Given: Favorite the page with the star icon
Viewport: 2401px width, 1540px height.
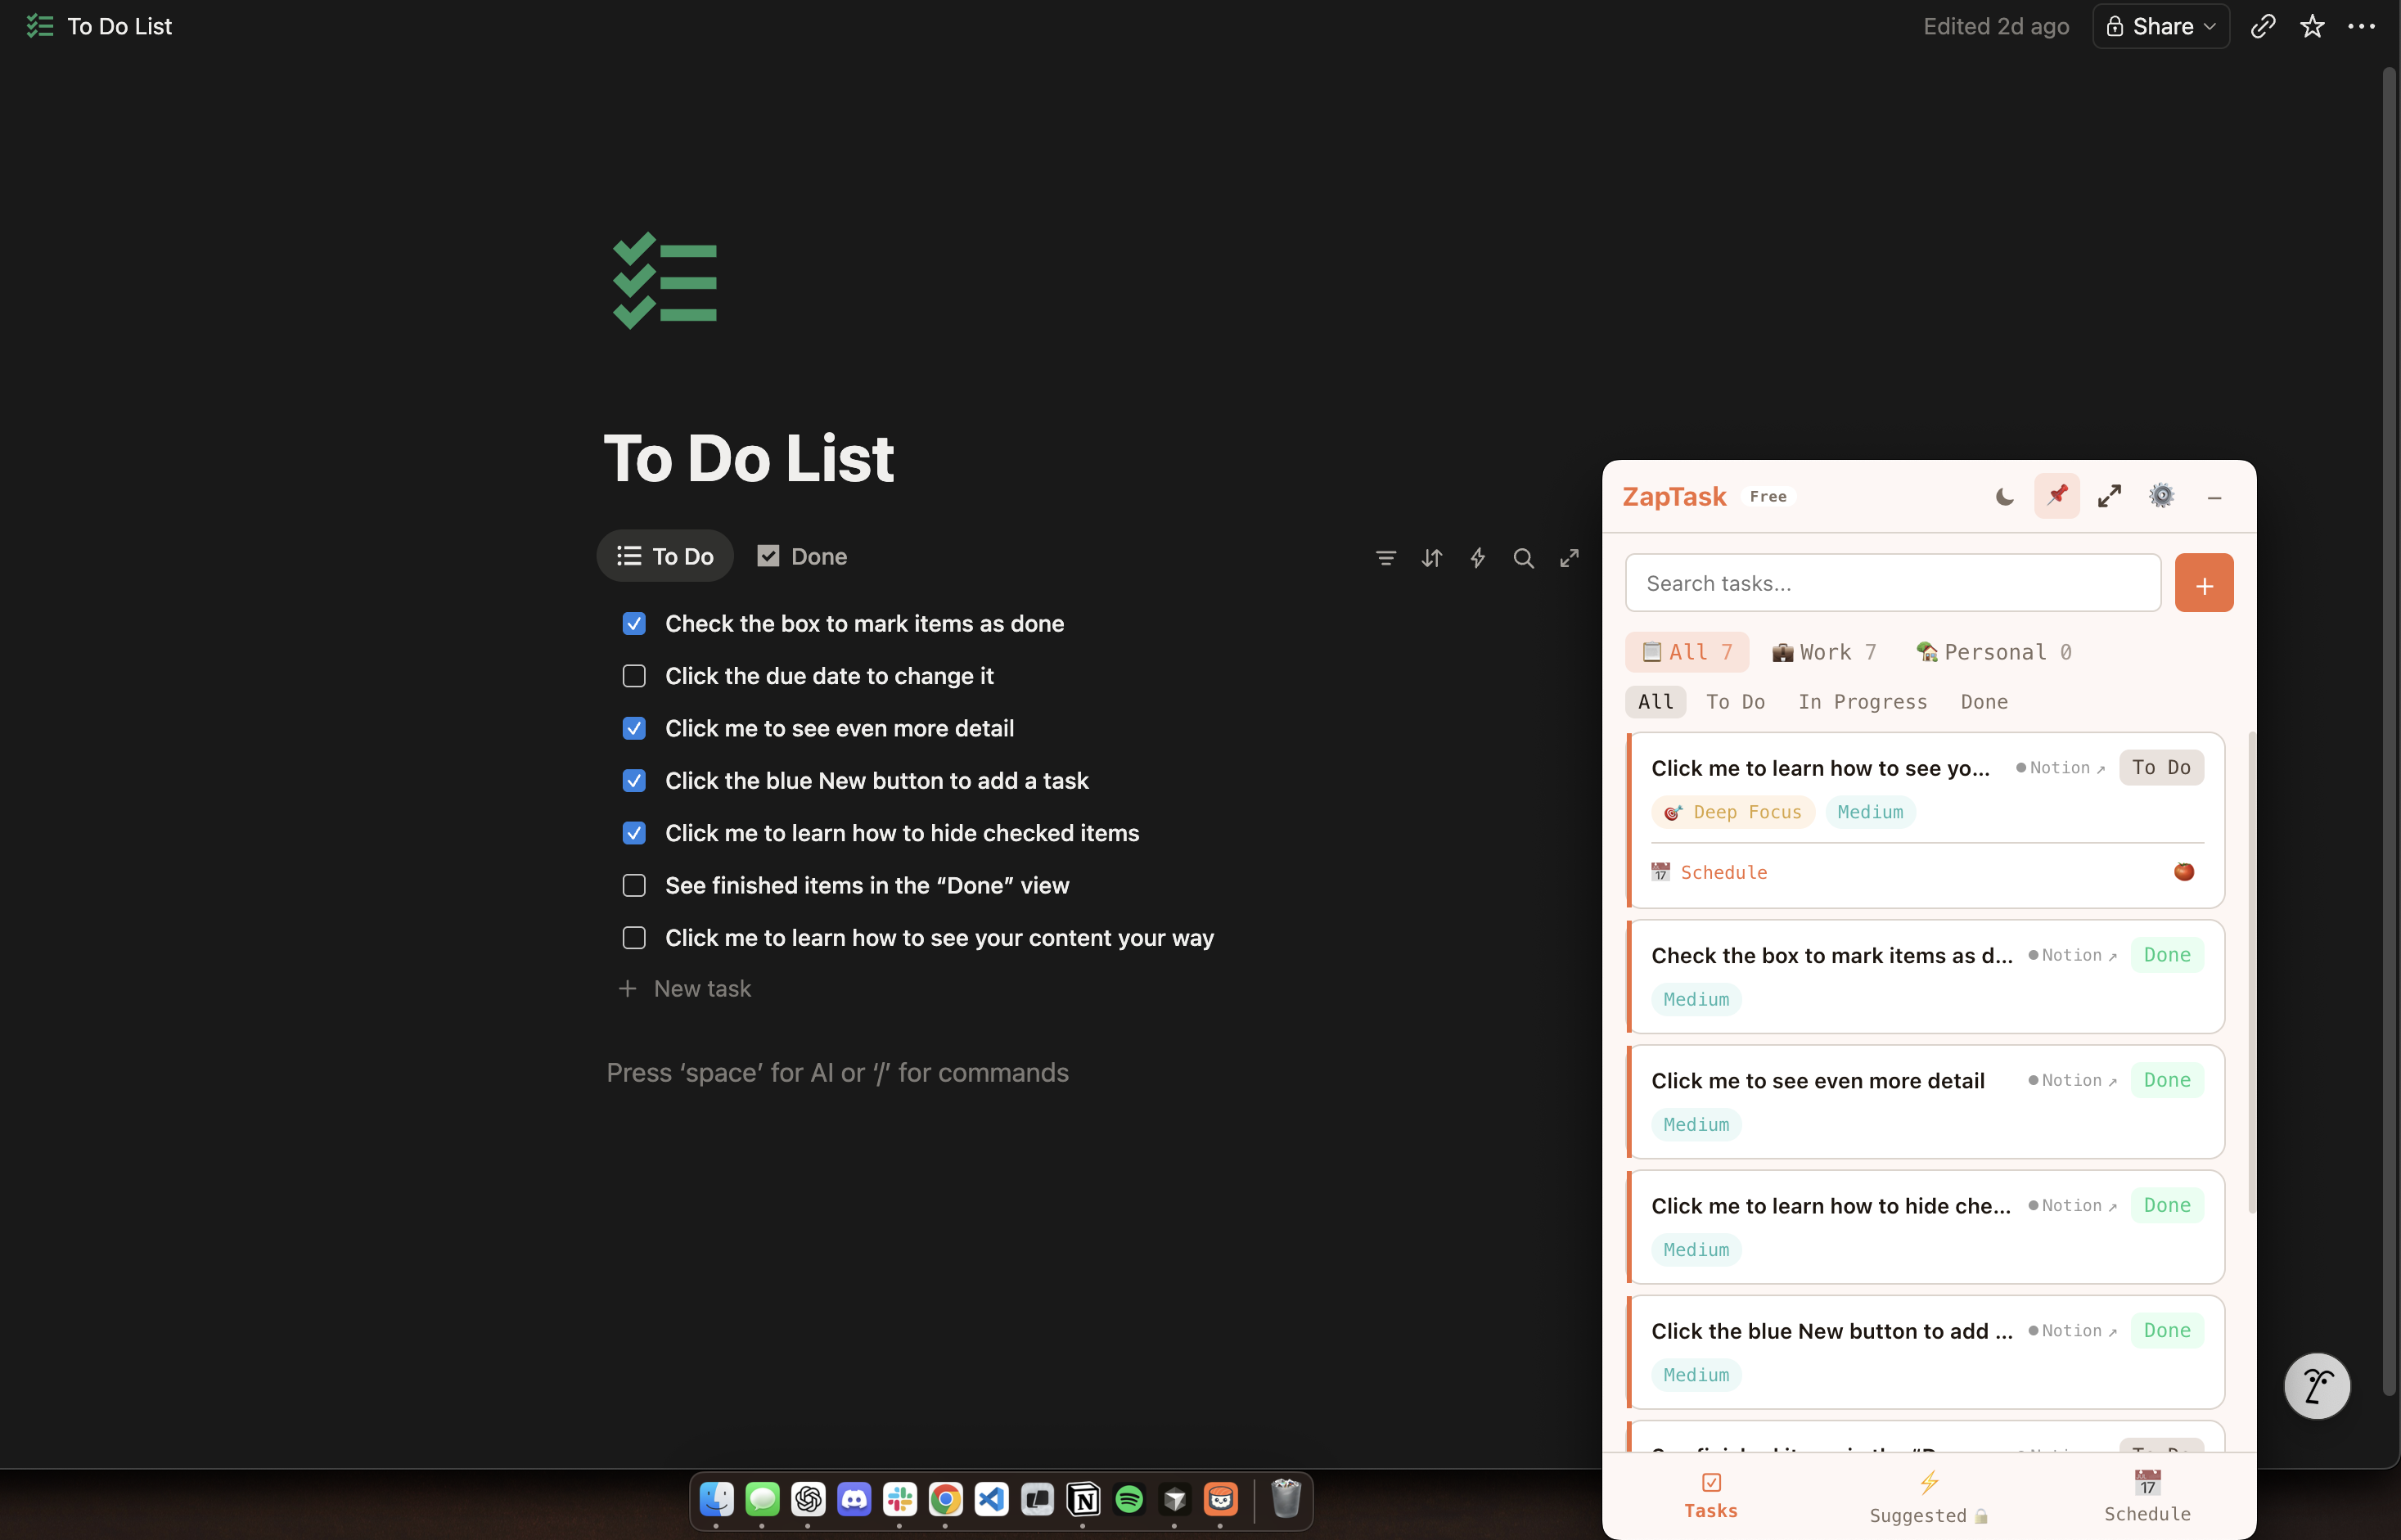Looking at the screenshot, I should point(2313,26).
